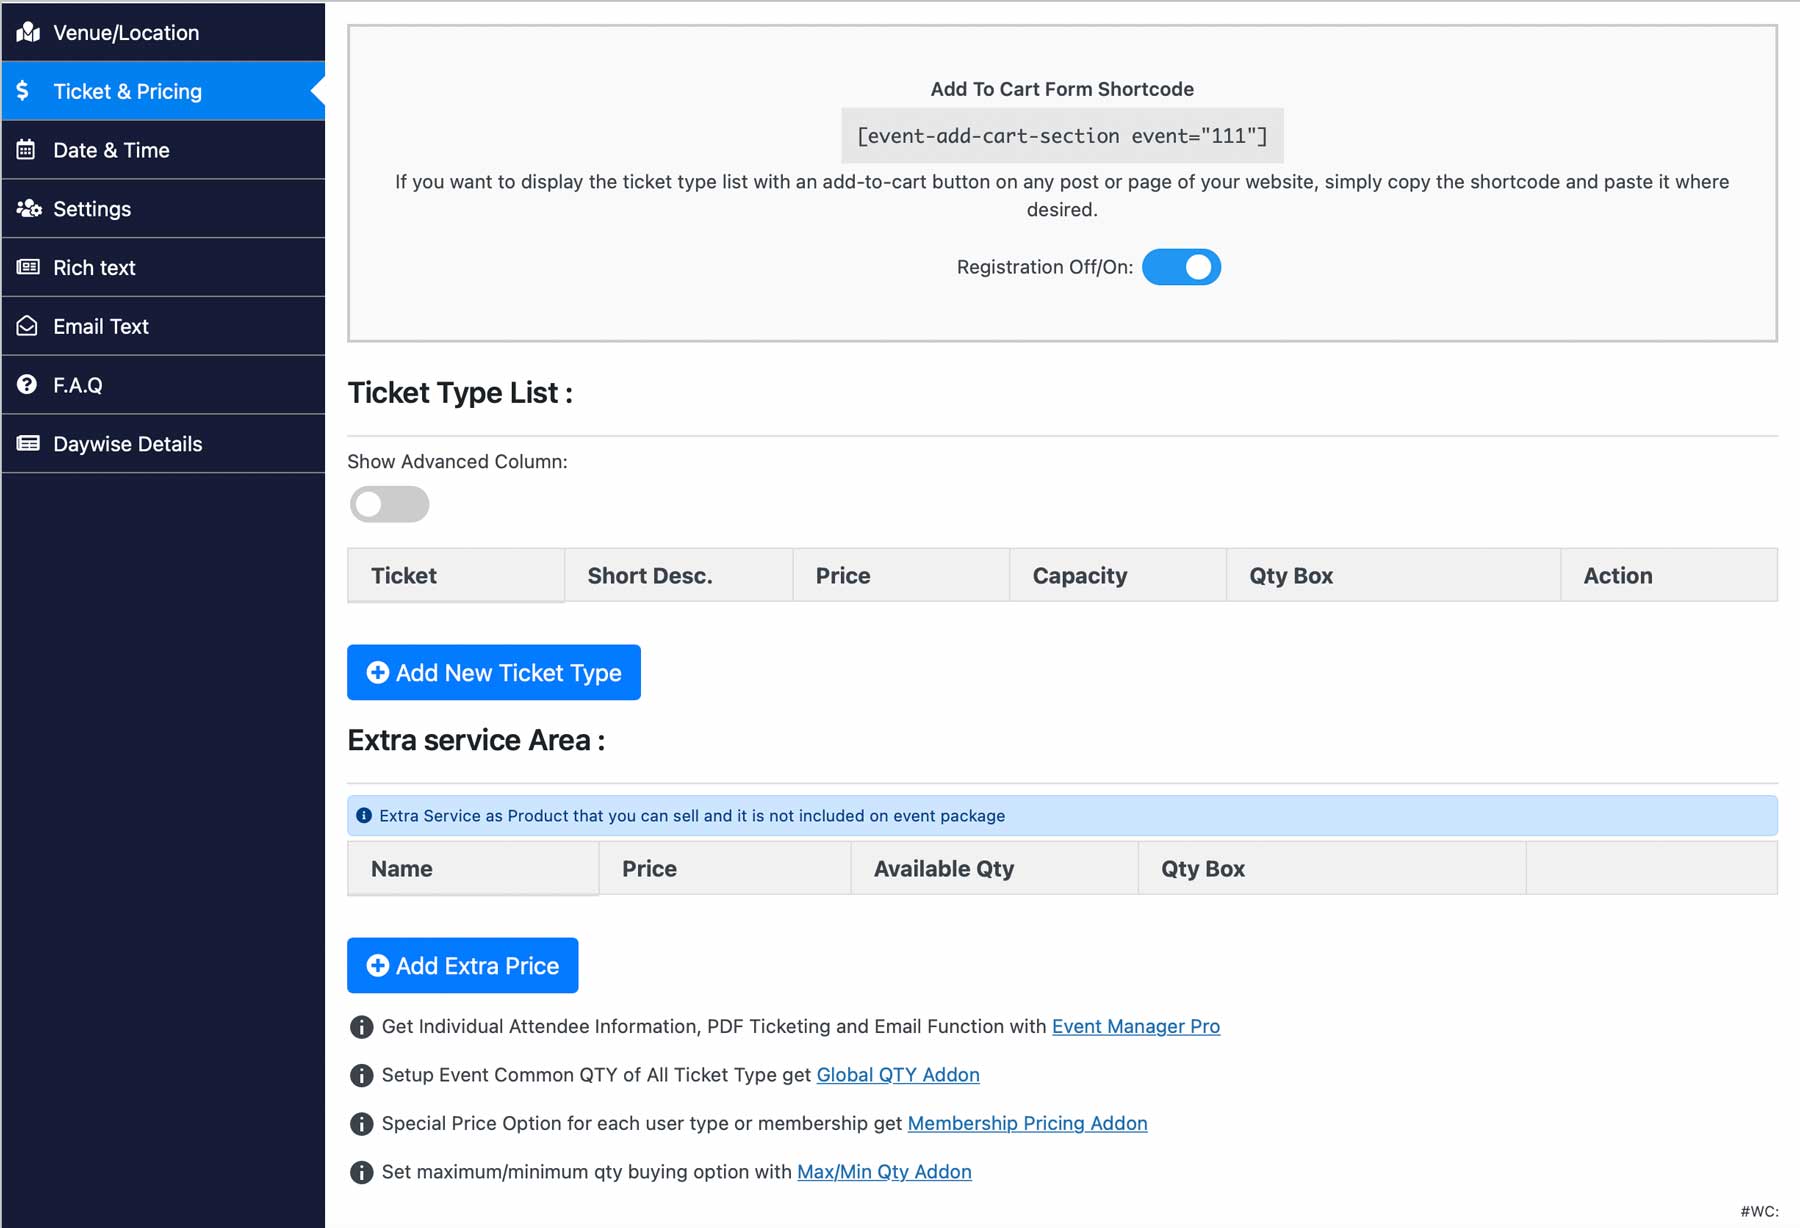The height and width of the screenshot is (1228, 1800).
Task: Open the Event Manager Pro link
Action: point(1135,1026)
